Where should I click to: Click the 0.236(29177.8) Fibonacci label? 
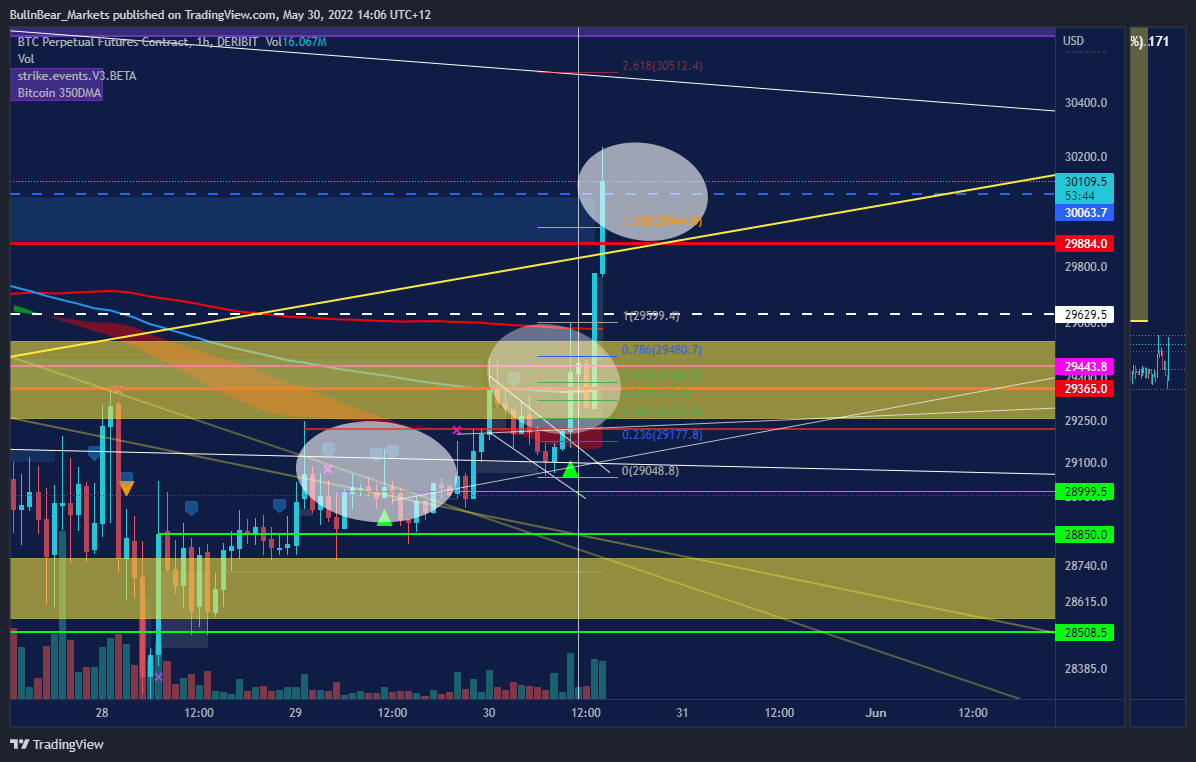(662, 435)
